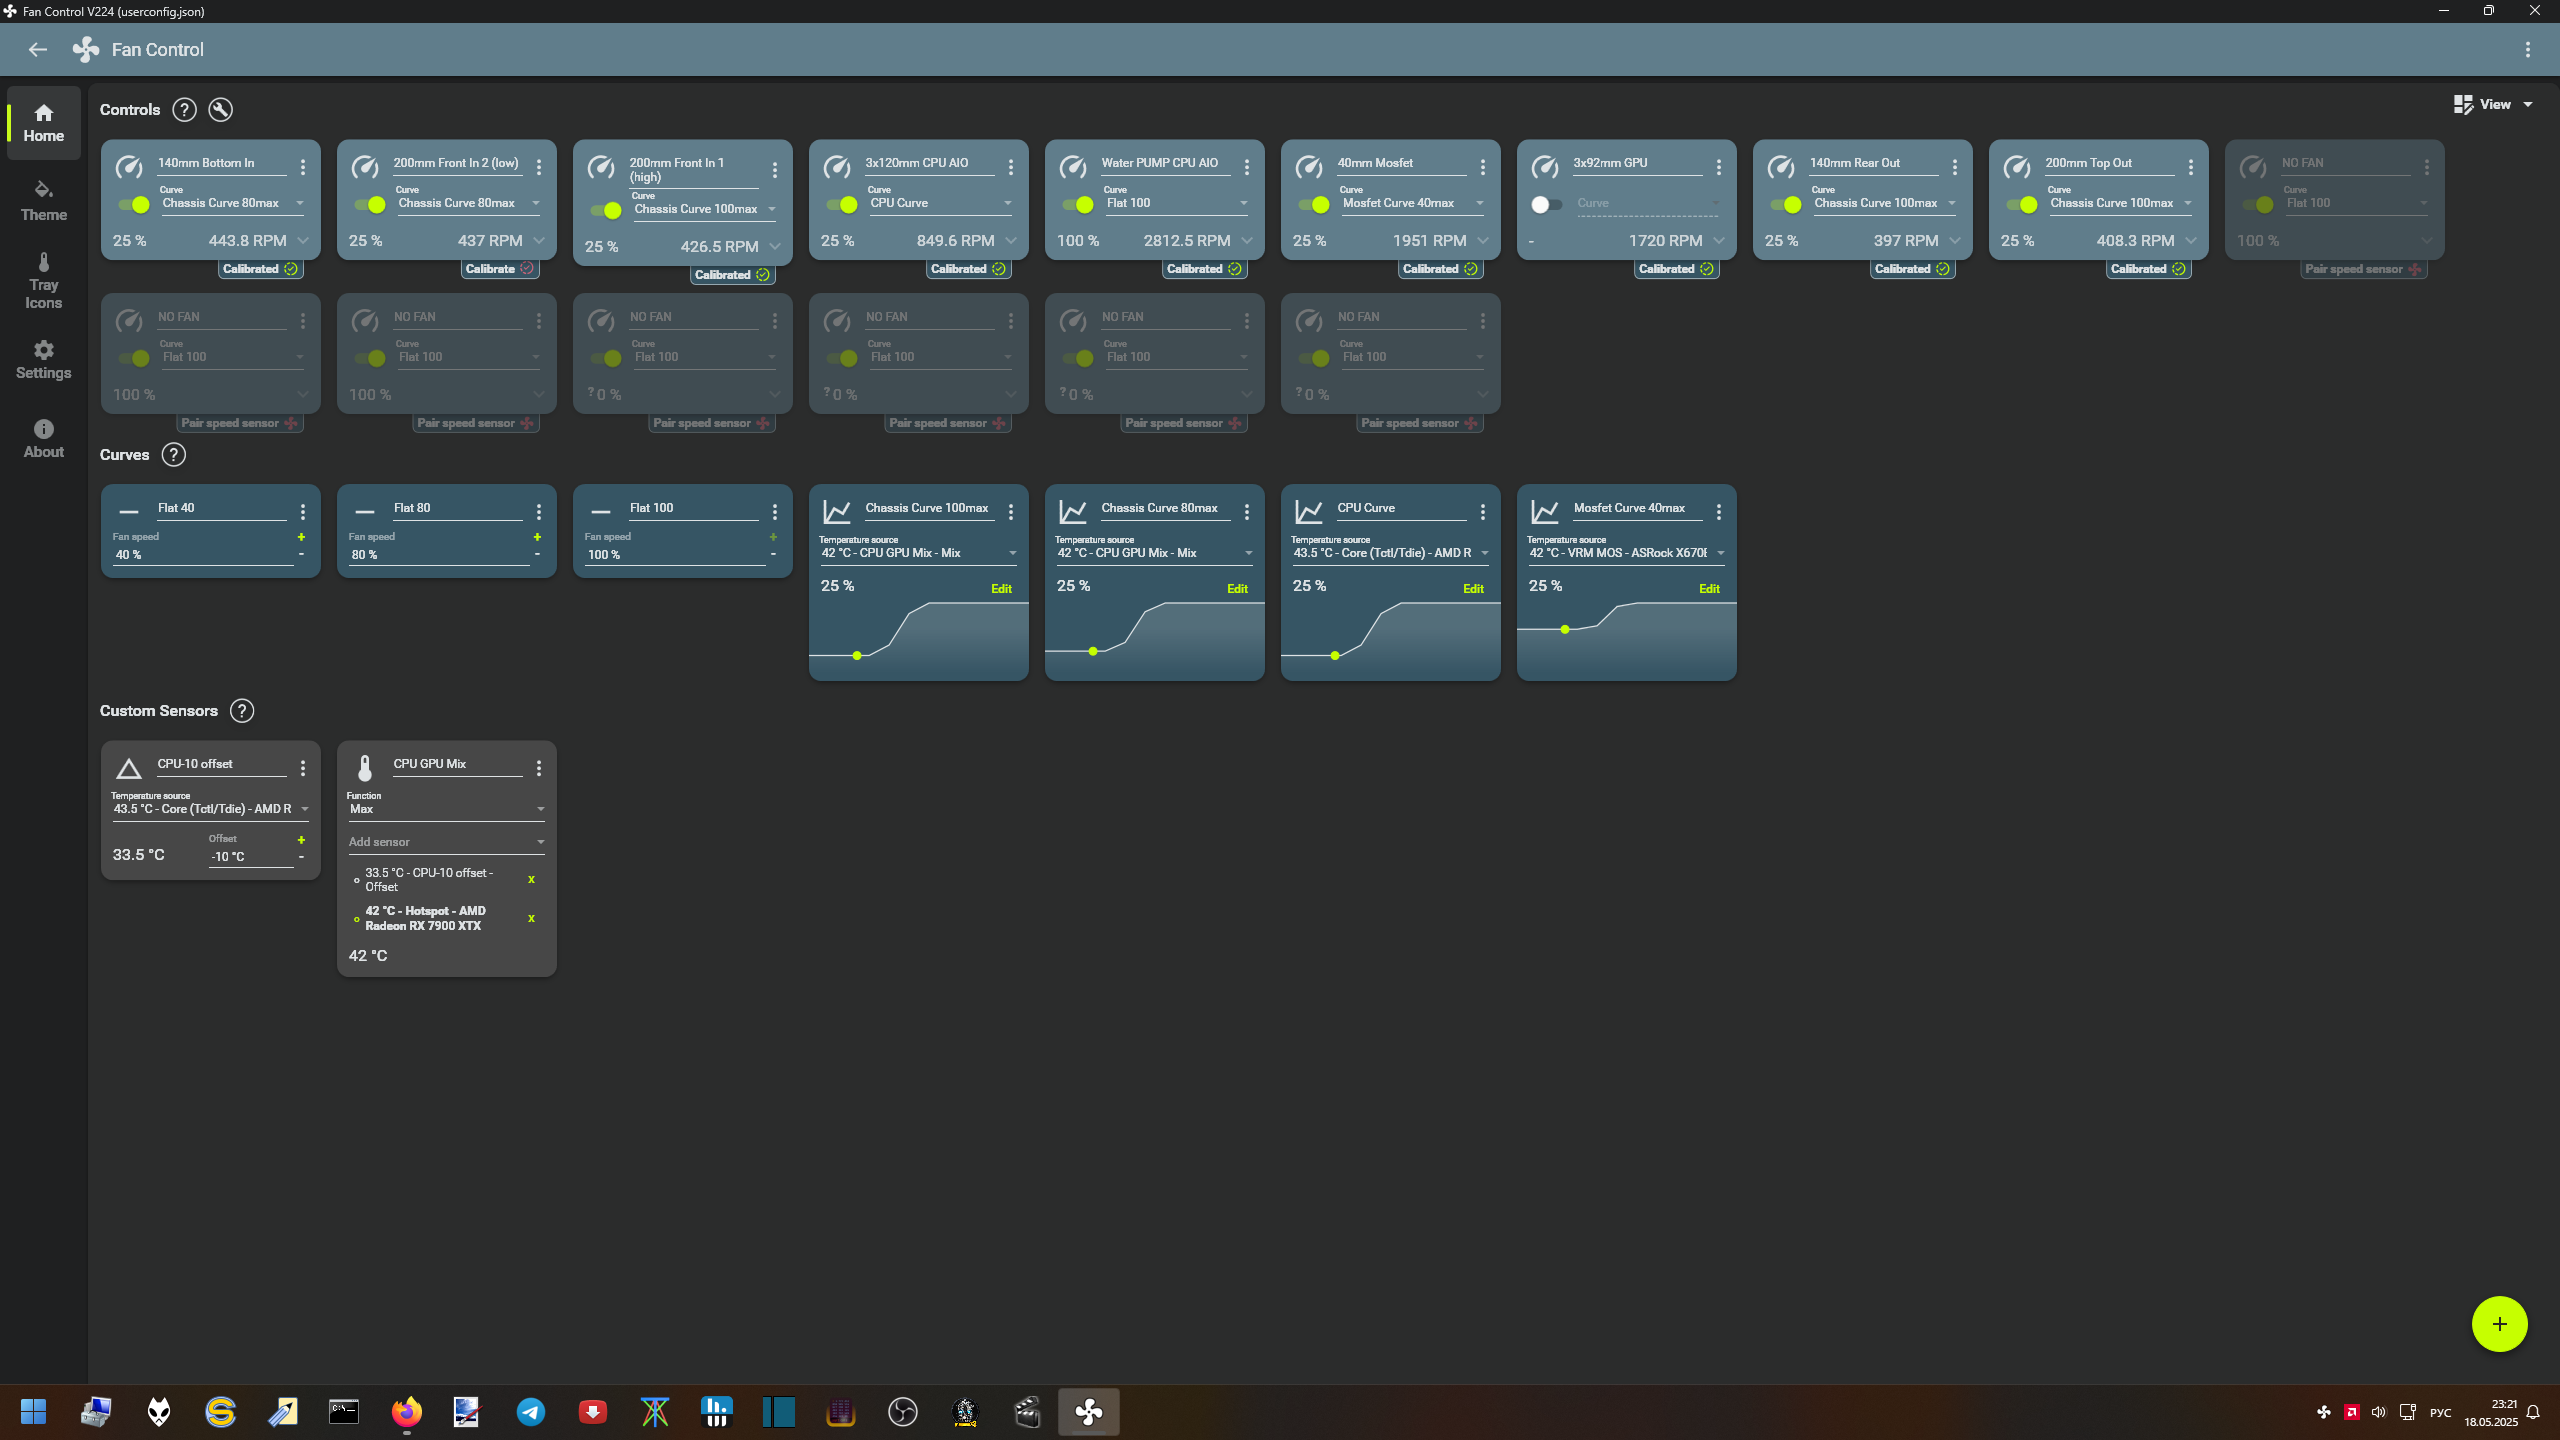
Task: Click the yellow add plus button
Action: (x=2499, y=1324)
